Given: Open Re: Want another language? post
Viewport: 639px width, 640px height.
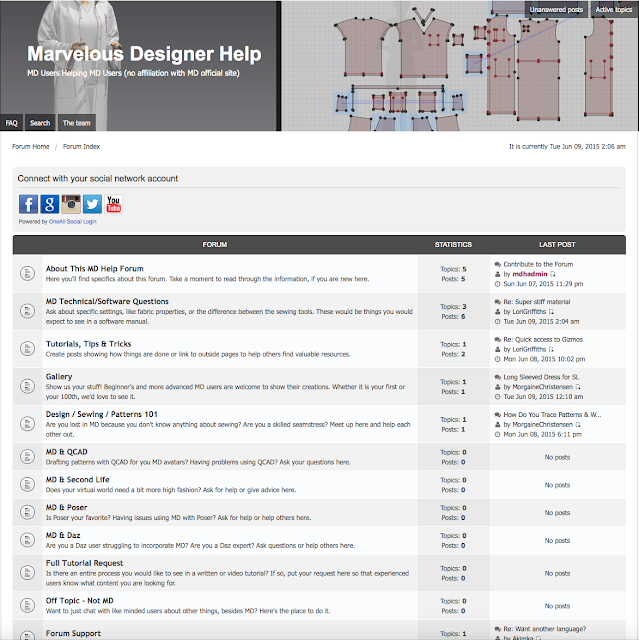Looking at the screenshot, I should click(x=545, y=629).
